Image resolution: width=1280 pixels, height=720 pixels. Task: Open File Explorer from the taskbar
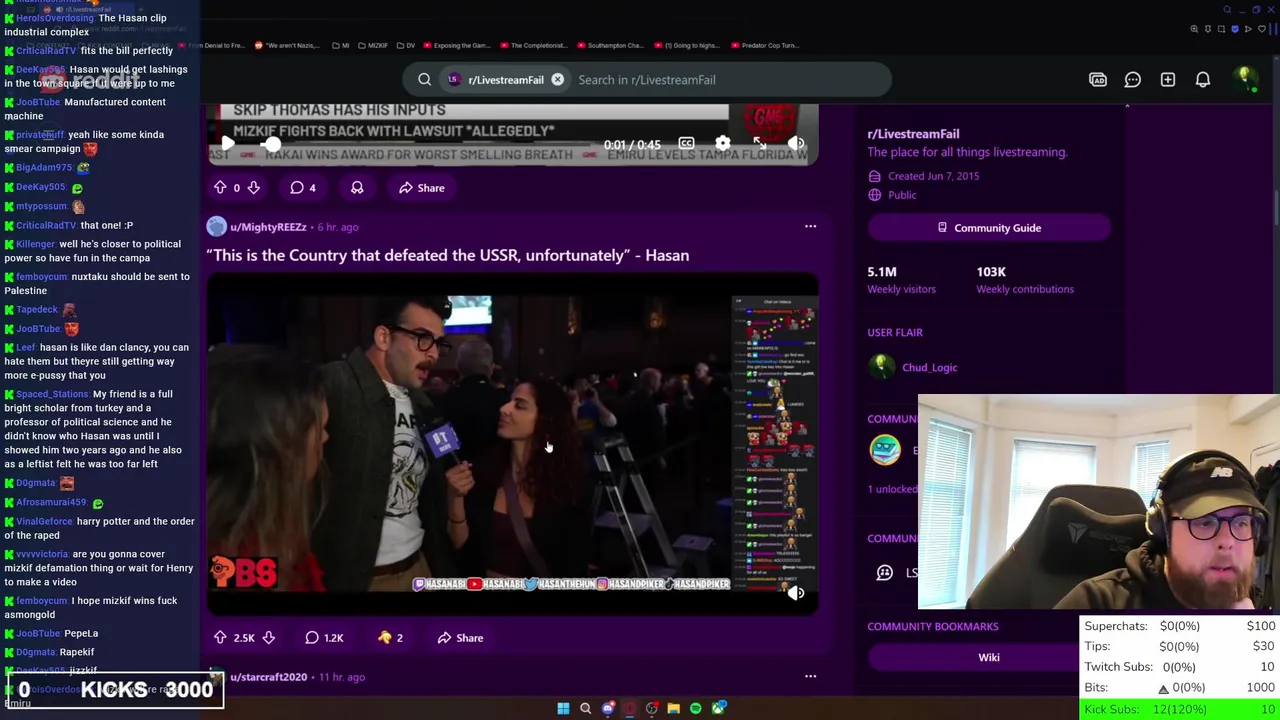point(673,709)
